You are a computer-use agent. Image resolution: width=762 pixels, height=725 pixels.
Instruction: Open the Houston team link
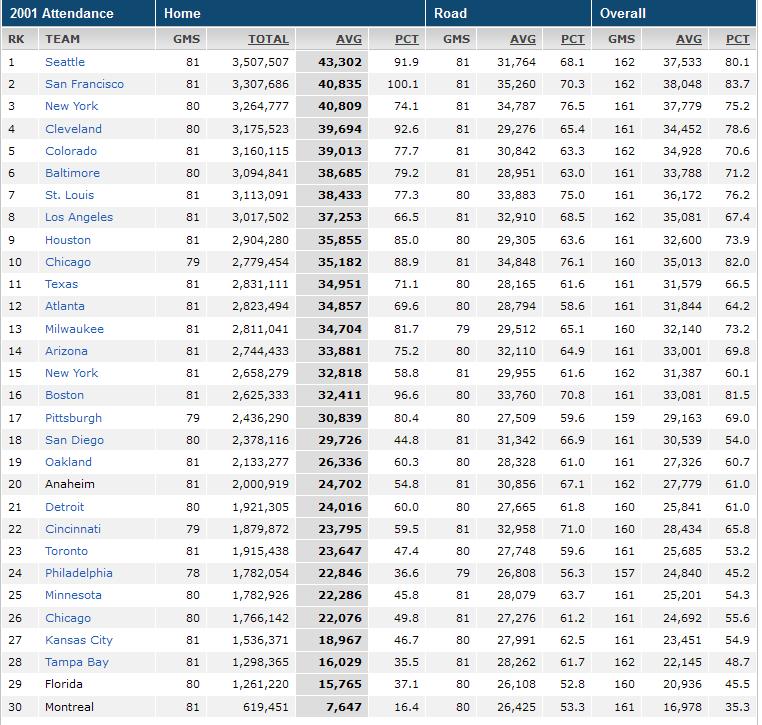[x=68, y=240]
